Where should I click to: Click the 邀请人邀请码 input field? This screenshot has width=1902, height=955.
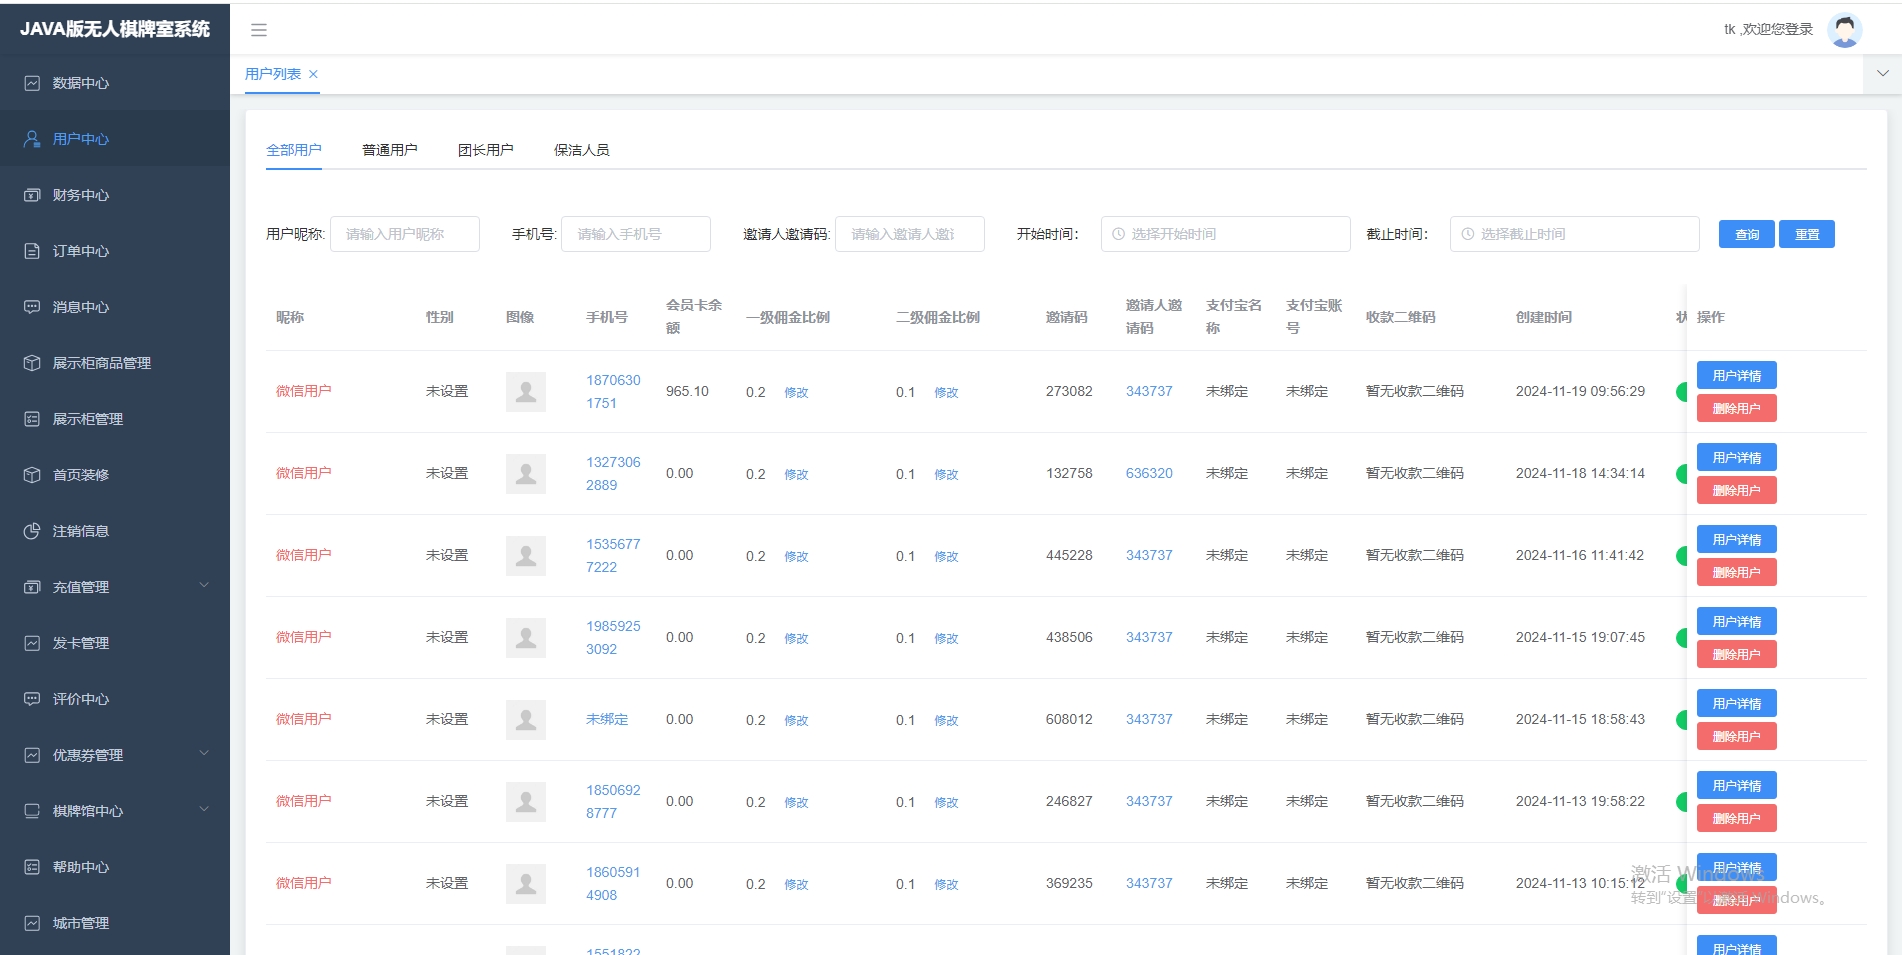910,234
